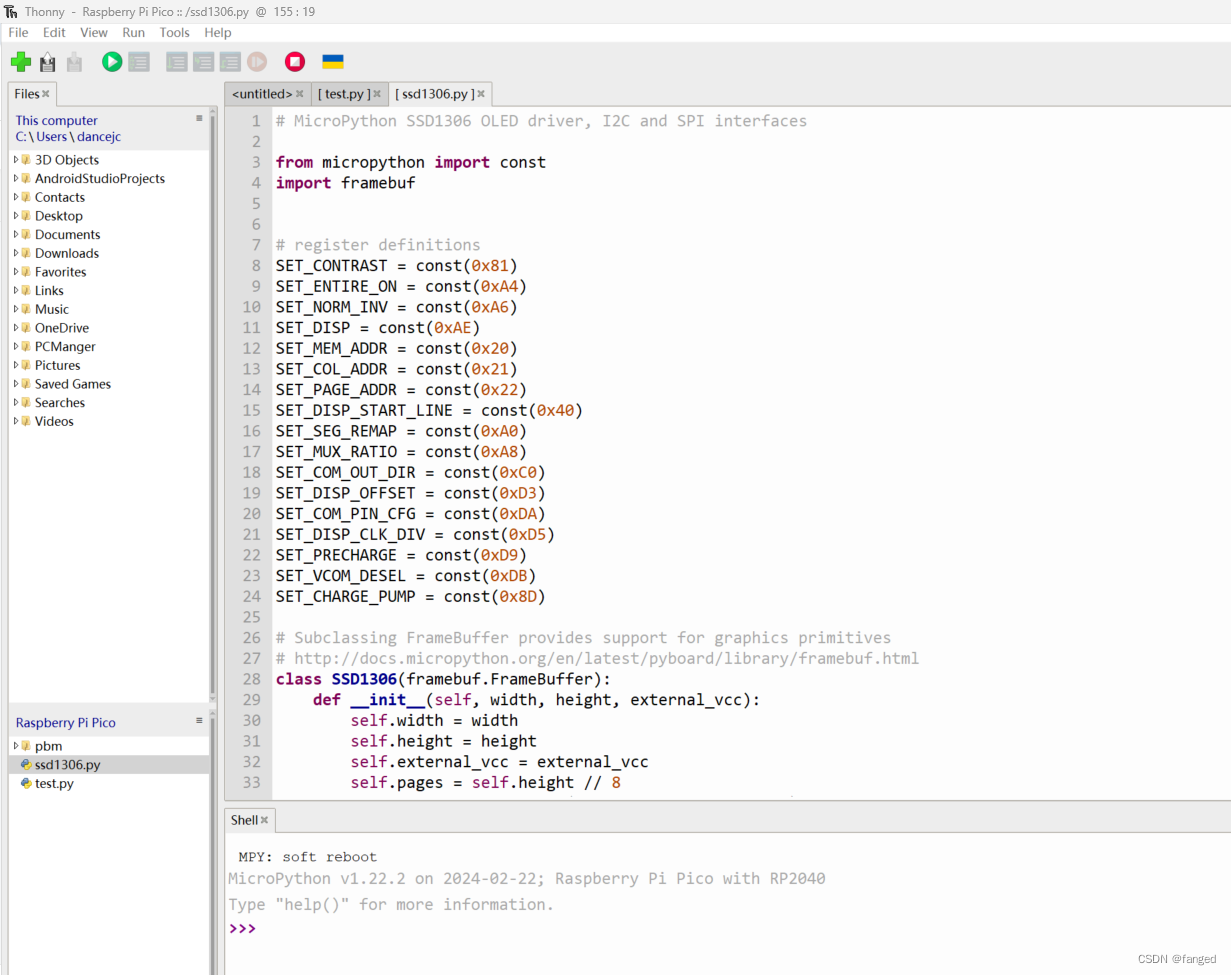Stop the backend with red Stop icon
The height and width of the screenshot is (975, 1231).
(295, 62)
